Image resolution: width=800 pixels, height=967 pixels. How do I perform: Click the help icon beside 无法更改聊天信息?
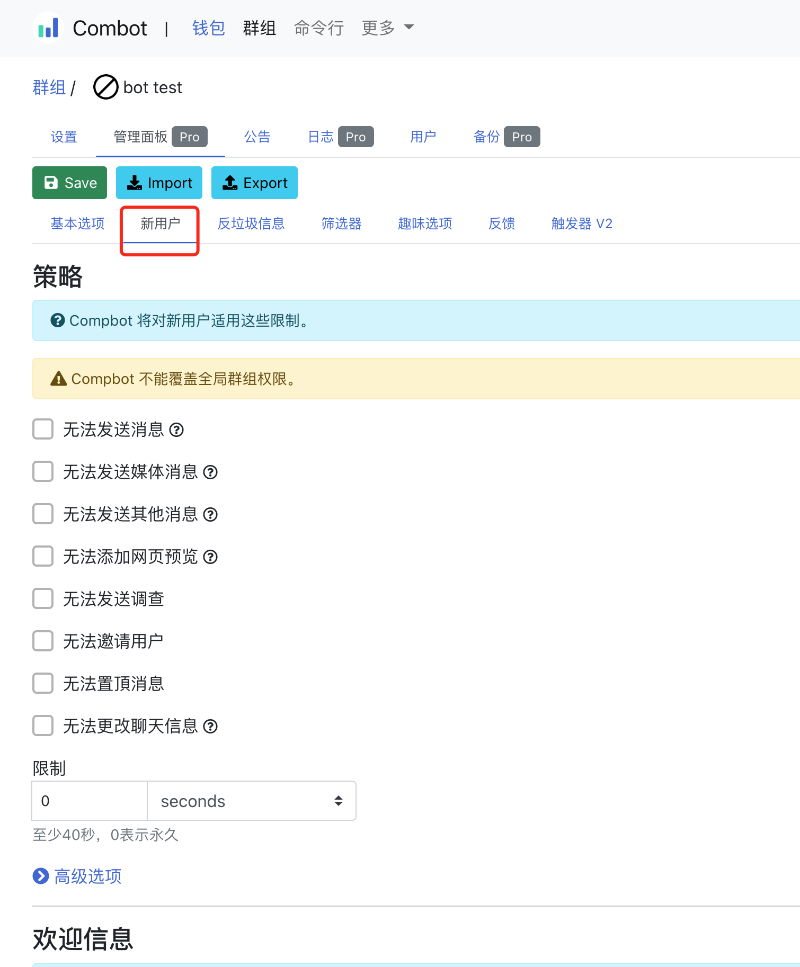210,726
